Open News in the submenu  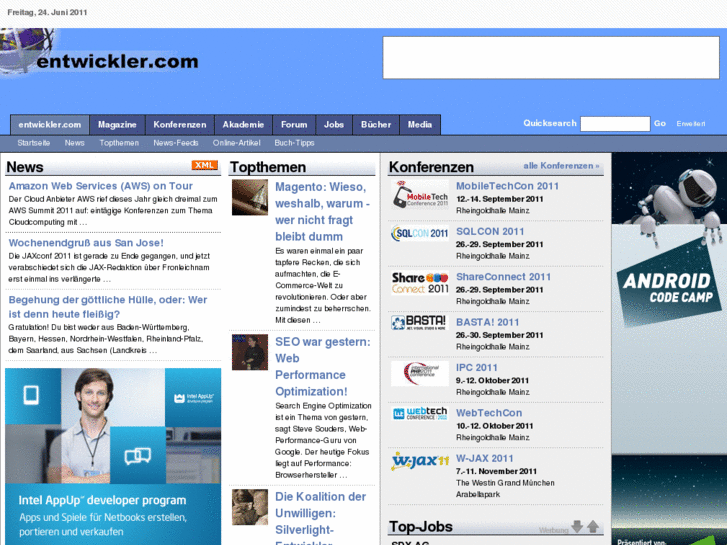pos(75,143)
